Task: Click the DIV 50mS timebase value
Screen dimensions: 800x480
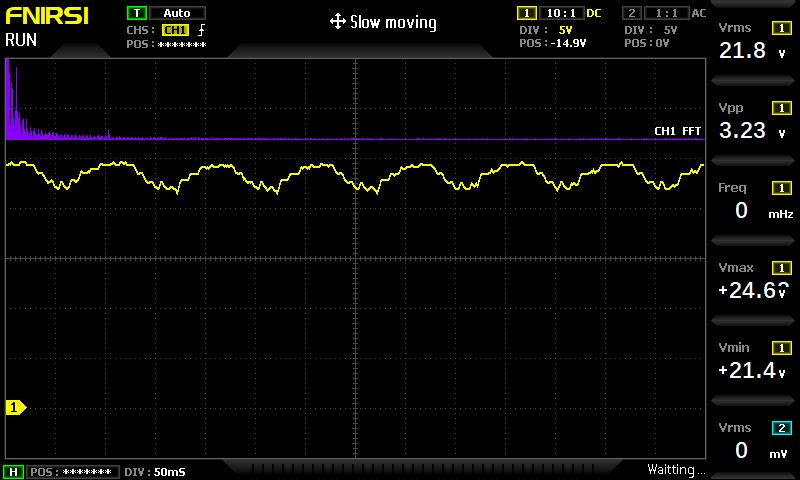Action: (x=170, y=472)
